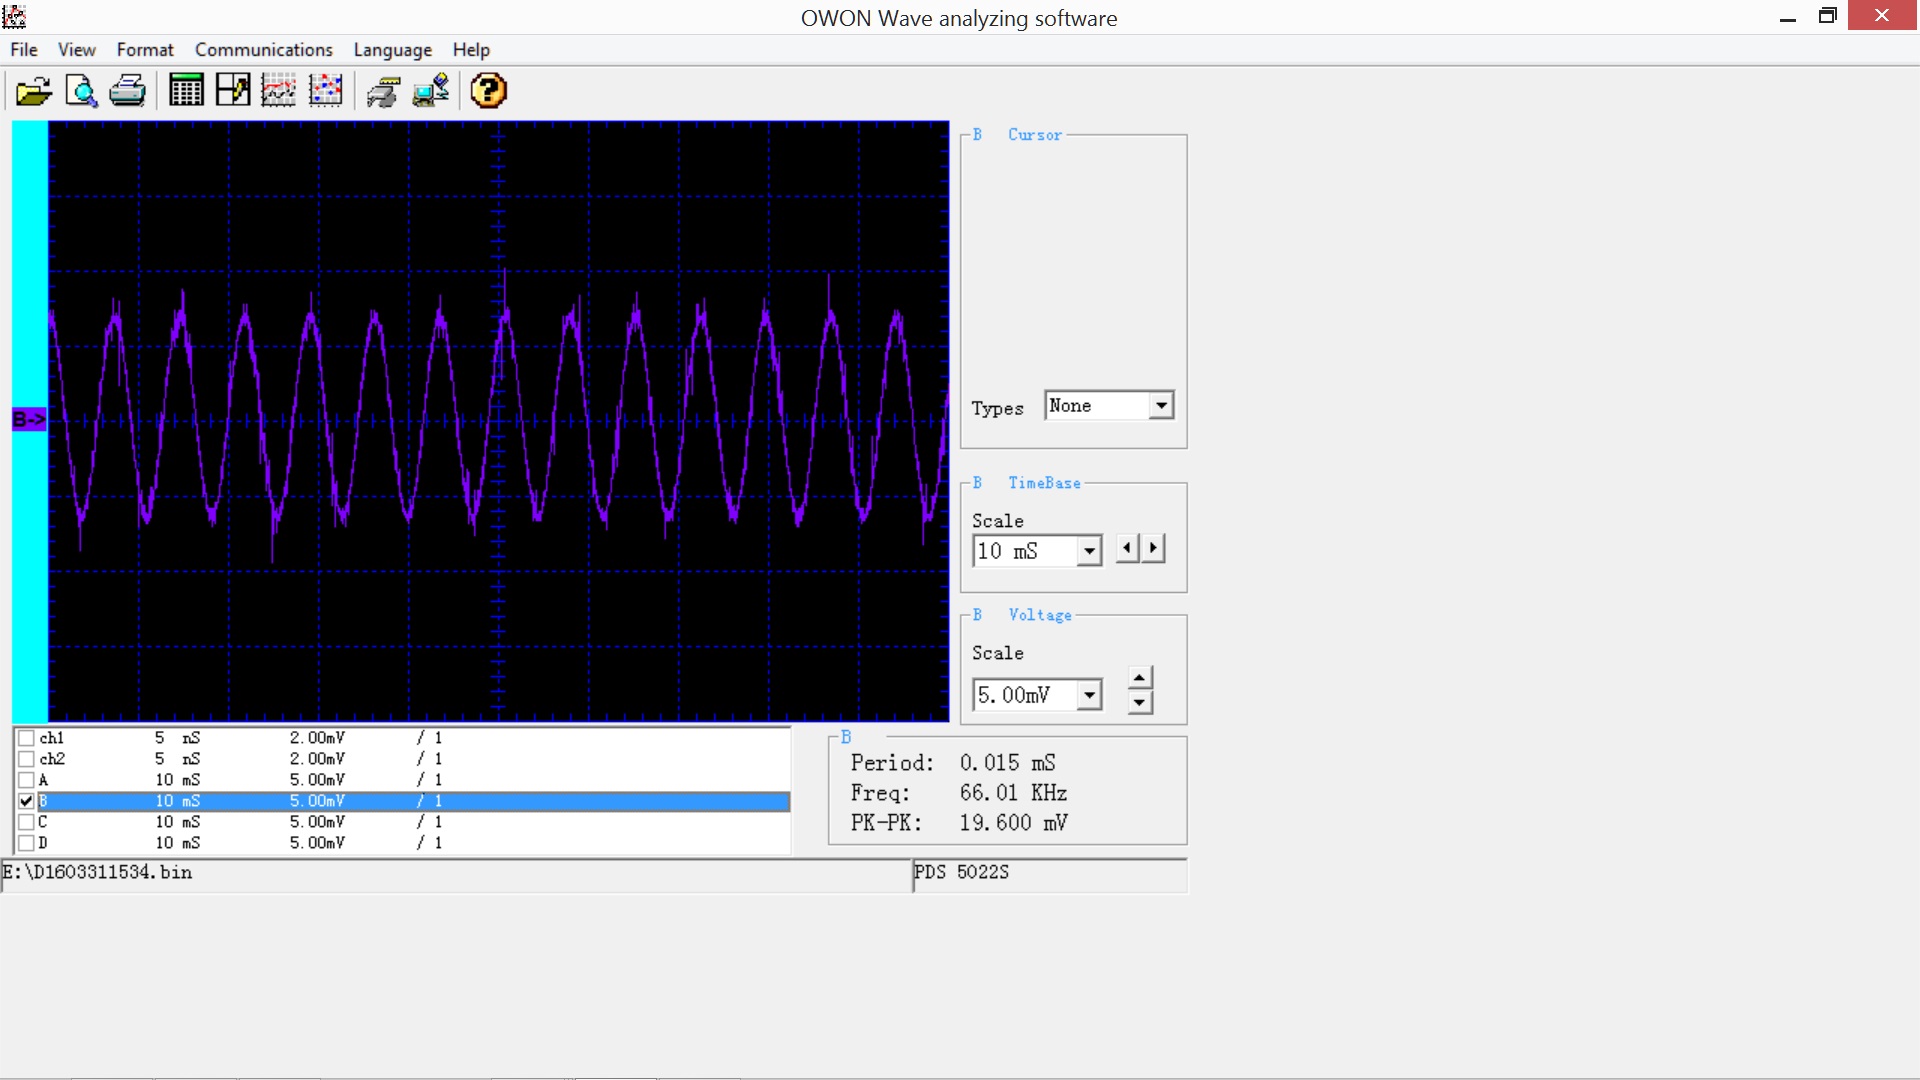
Task: Open Help with the question mark icon
Action: point(489,91)
